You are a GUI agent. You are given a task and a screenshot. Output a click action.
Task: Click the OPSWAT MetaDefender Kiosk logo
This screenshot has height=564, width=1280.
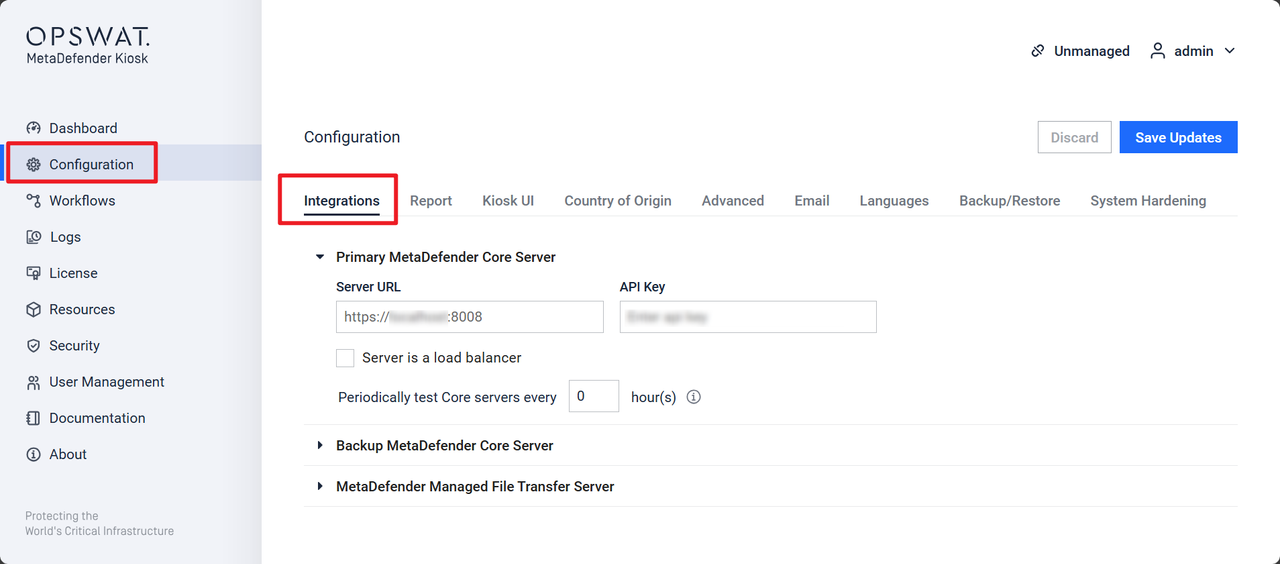click(88, 46)
